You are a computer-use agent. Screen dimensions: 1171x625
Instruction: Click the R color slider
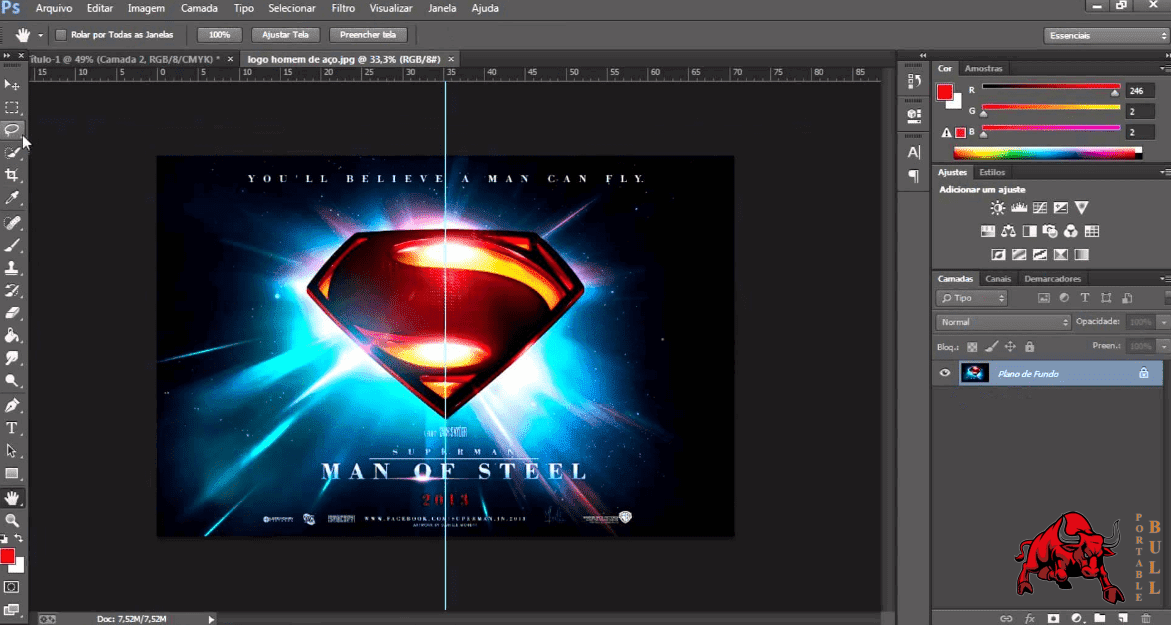1051,88
